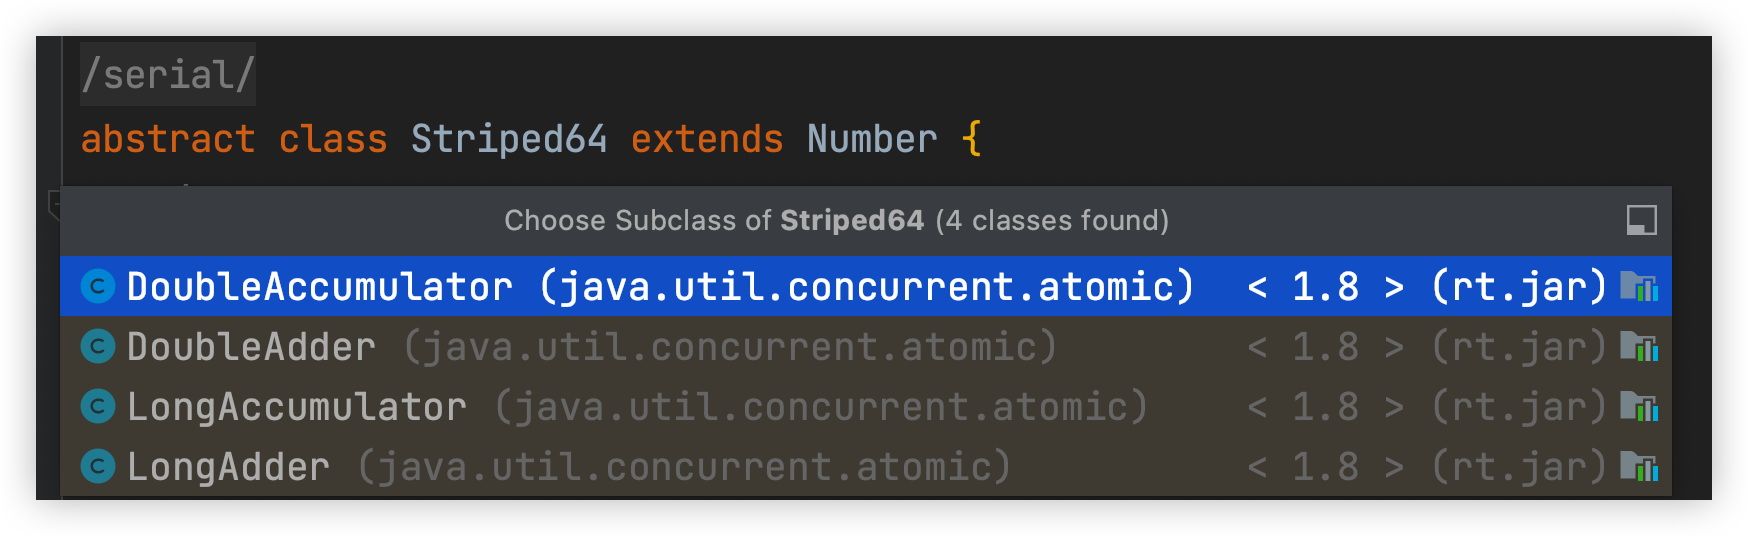Click class icon beside LongAccumulator
The width and height of the screenshot is (1748, 536).
point(98,407)
